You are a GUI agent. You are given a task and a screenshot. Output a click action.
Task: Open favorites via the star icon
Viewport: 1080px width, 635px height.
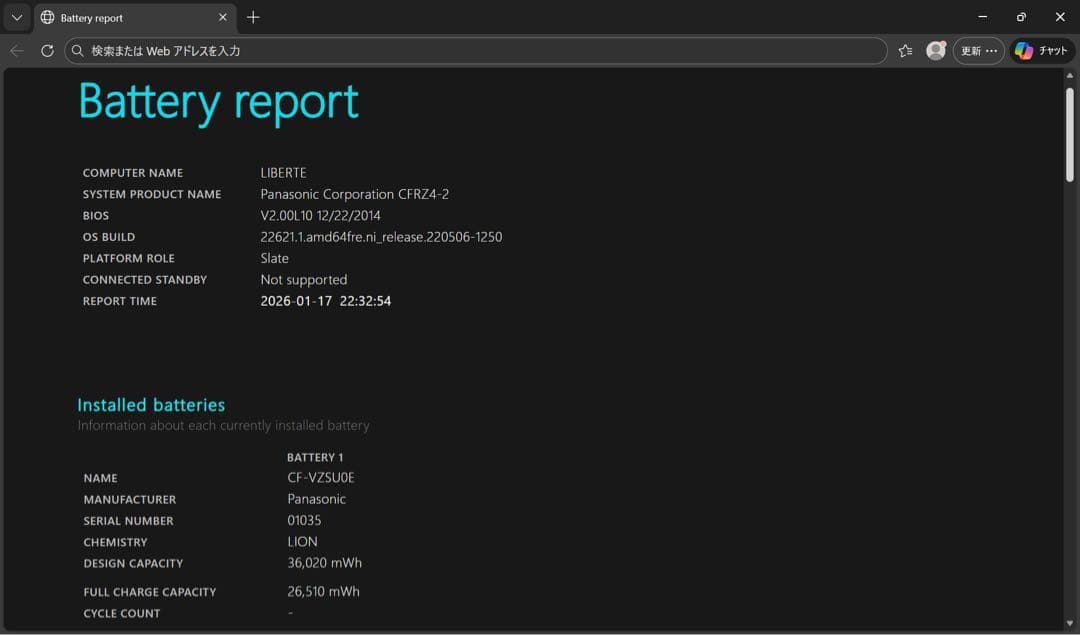pyautogui.click(x=905, y=50)
